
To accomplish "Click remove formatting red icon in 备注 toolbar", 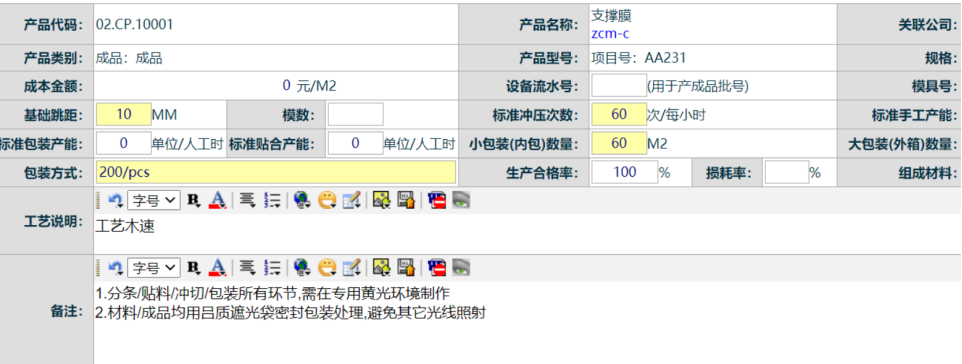I will 437,267.
